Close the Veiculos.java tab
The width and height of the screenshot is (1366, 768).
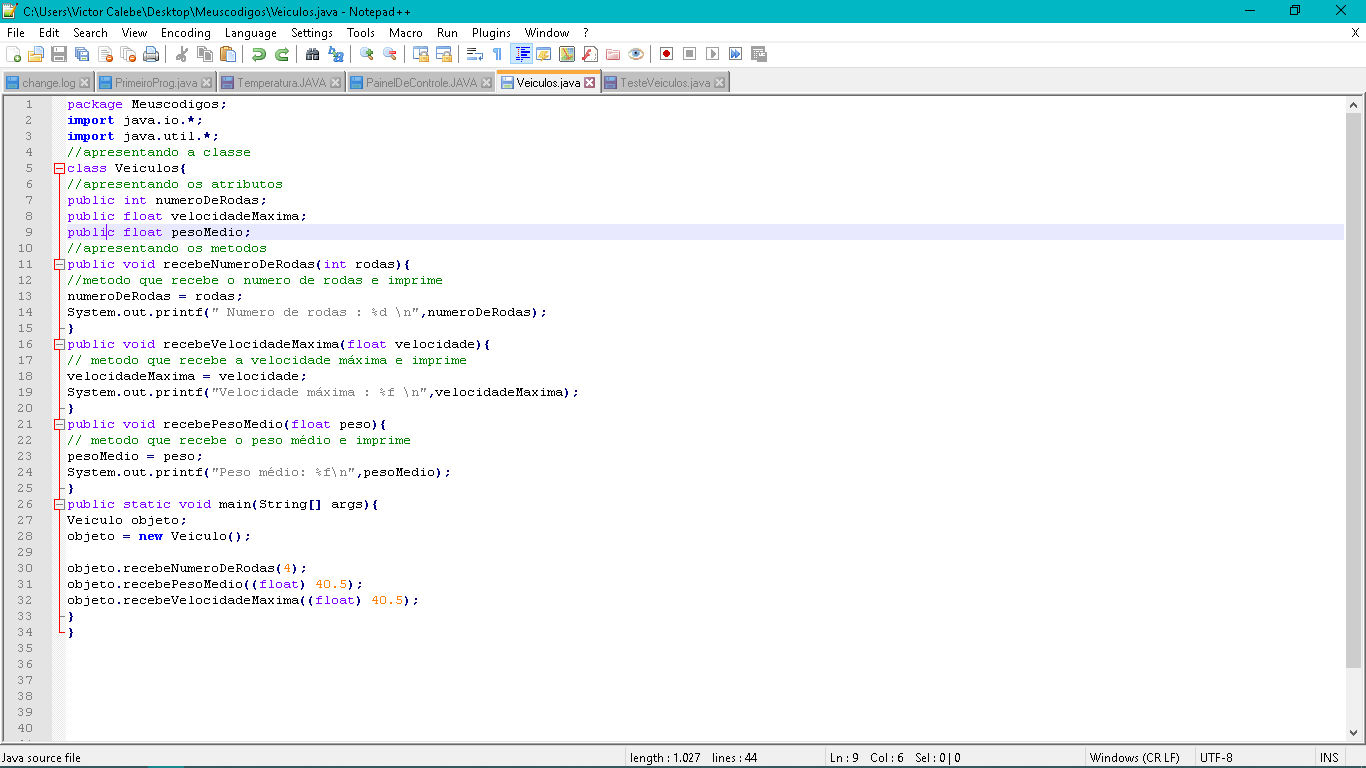[x=589, y=83]
